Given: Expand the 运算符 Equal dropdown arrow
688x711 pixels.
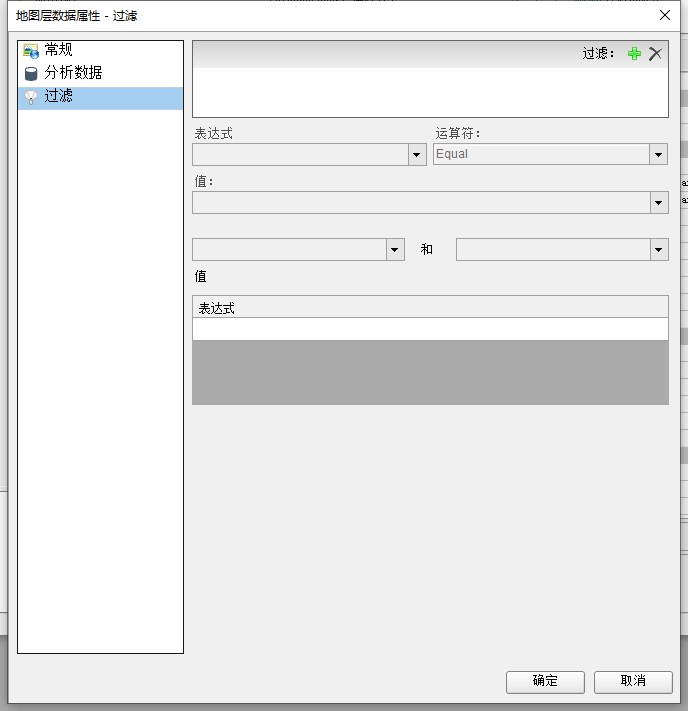Looking at the screenshot, I should click(x=658, y=155).
